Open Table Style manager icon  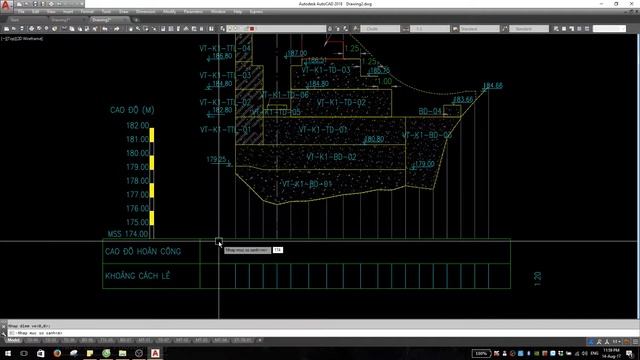pos(455,29)
